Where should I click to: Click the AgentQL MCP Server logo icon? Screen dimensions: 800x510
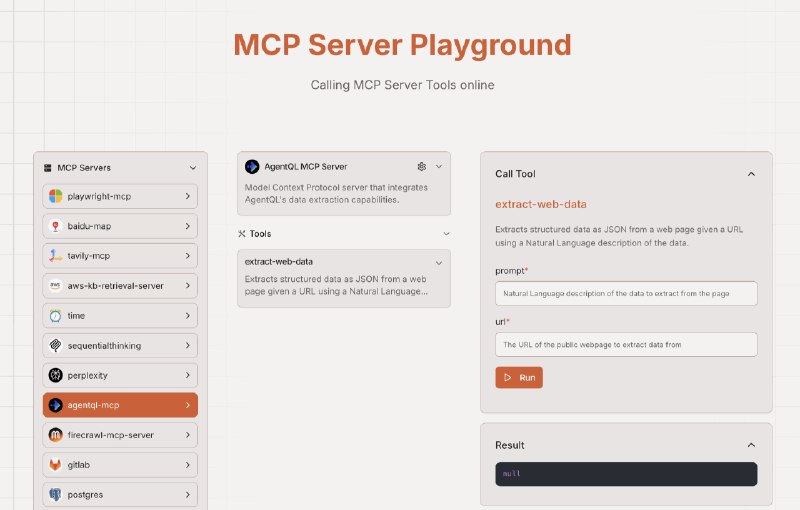pyautogui.click(x=252, y=167)
